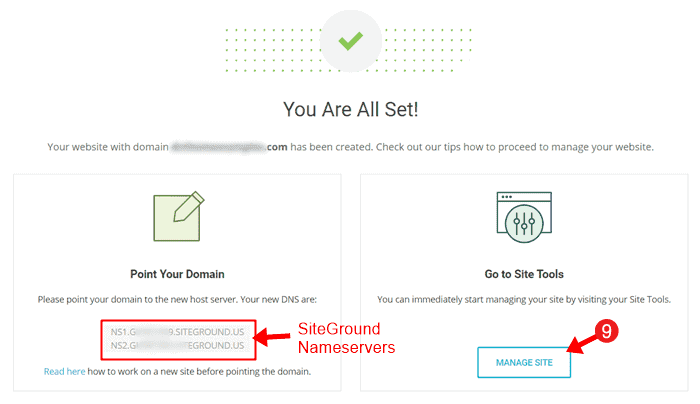Click the note-and-pencil Point Your Domain icon
The width and height of the screenshot is (700, 404).
click(x=179, y=217)
